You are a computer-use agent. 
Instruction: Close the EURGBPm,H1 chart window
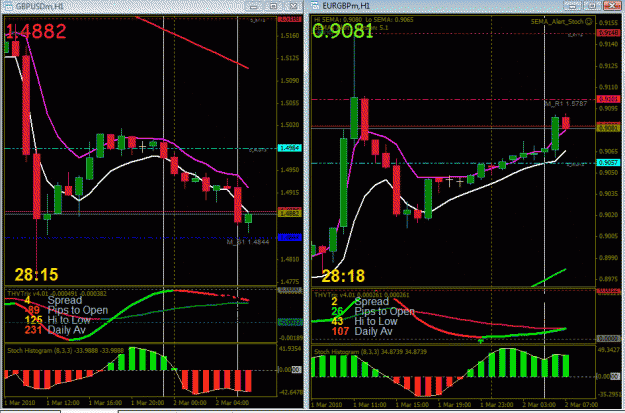coord(613,6)
